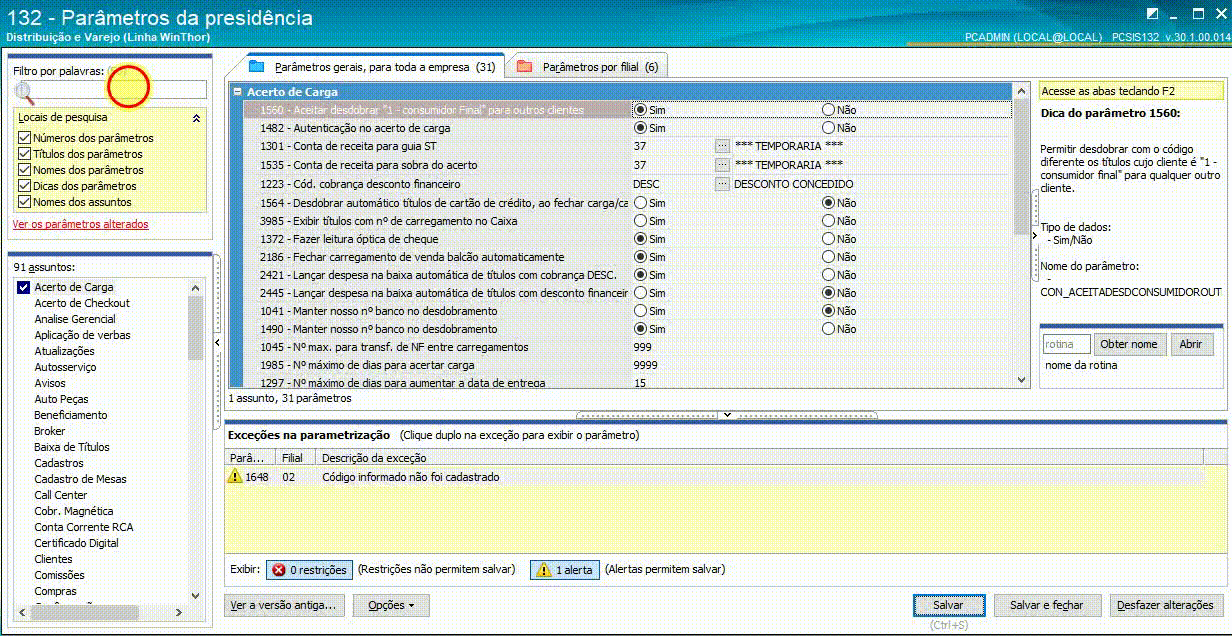Click value 9999 for Nº máximo de dias para acertar carga
Screen dimensions: 1232x636
[x=646, y=365]
